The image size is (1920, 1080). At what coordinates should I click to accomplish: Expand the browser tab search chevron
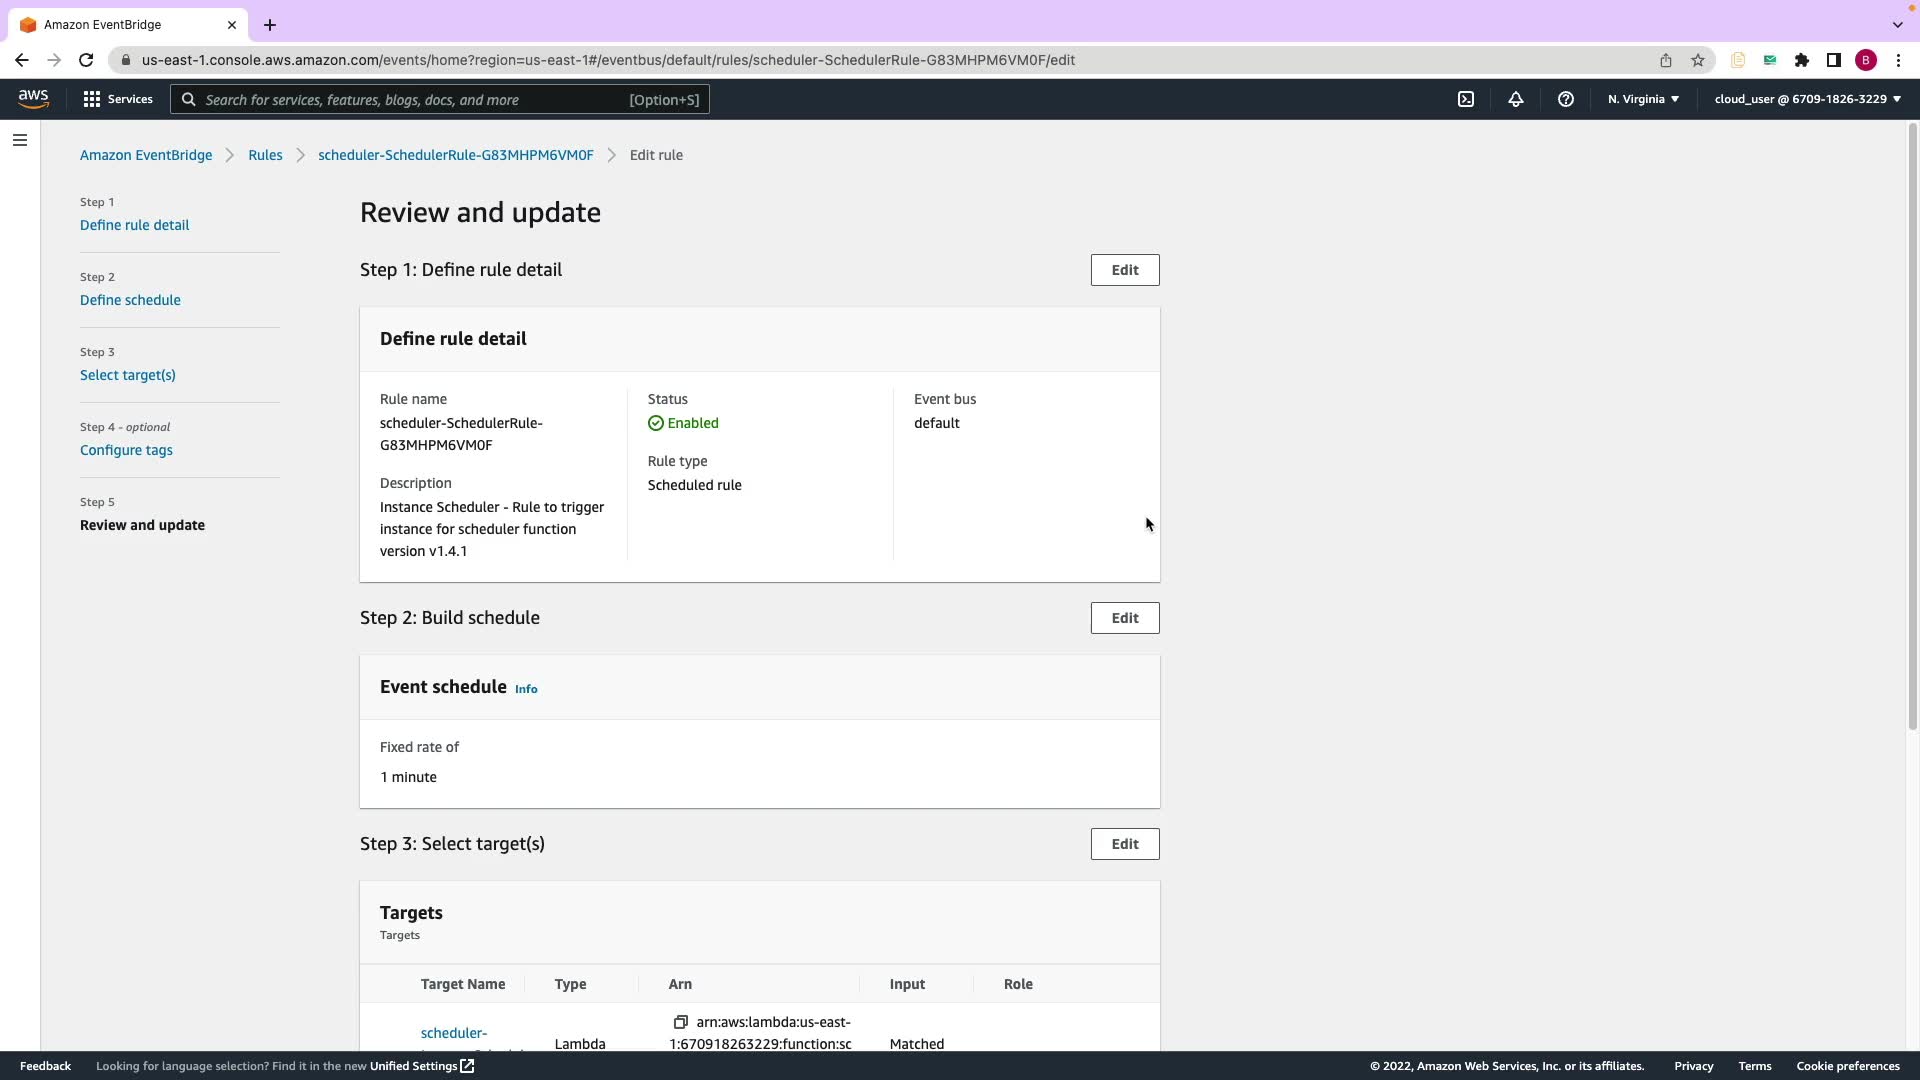(x=1897, y=24)
